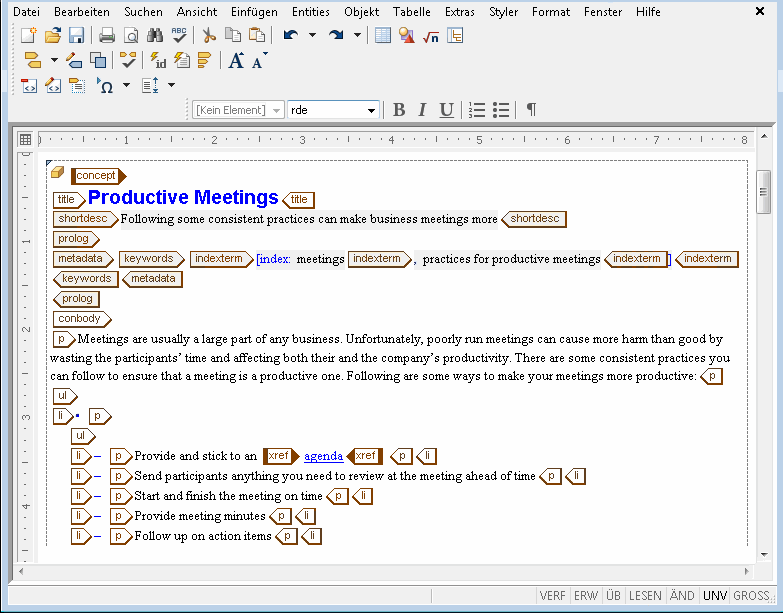Paste from the clipboard icon
Screen dimensions: 783x613
257,35
